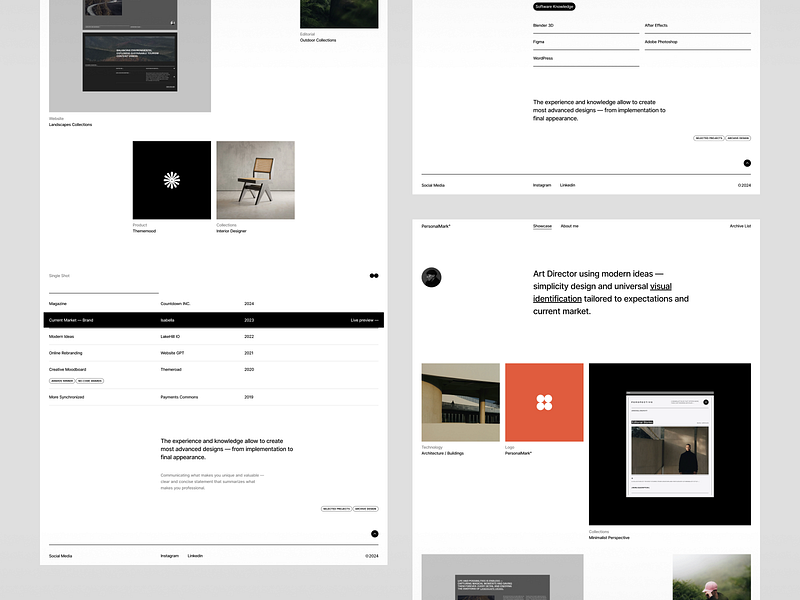Open the Minimalist Perspective black mockup thumbnail

[669, 444]
